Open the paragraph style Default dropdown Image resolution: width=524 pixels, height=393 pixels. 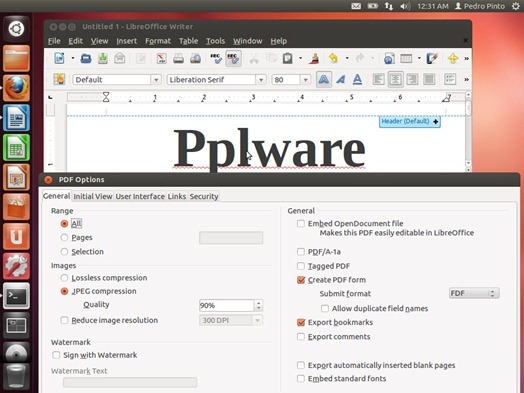tap(156, 80)
